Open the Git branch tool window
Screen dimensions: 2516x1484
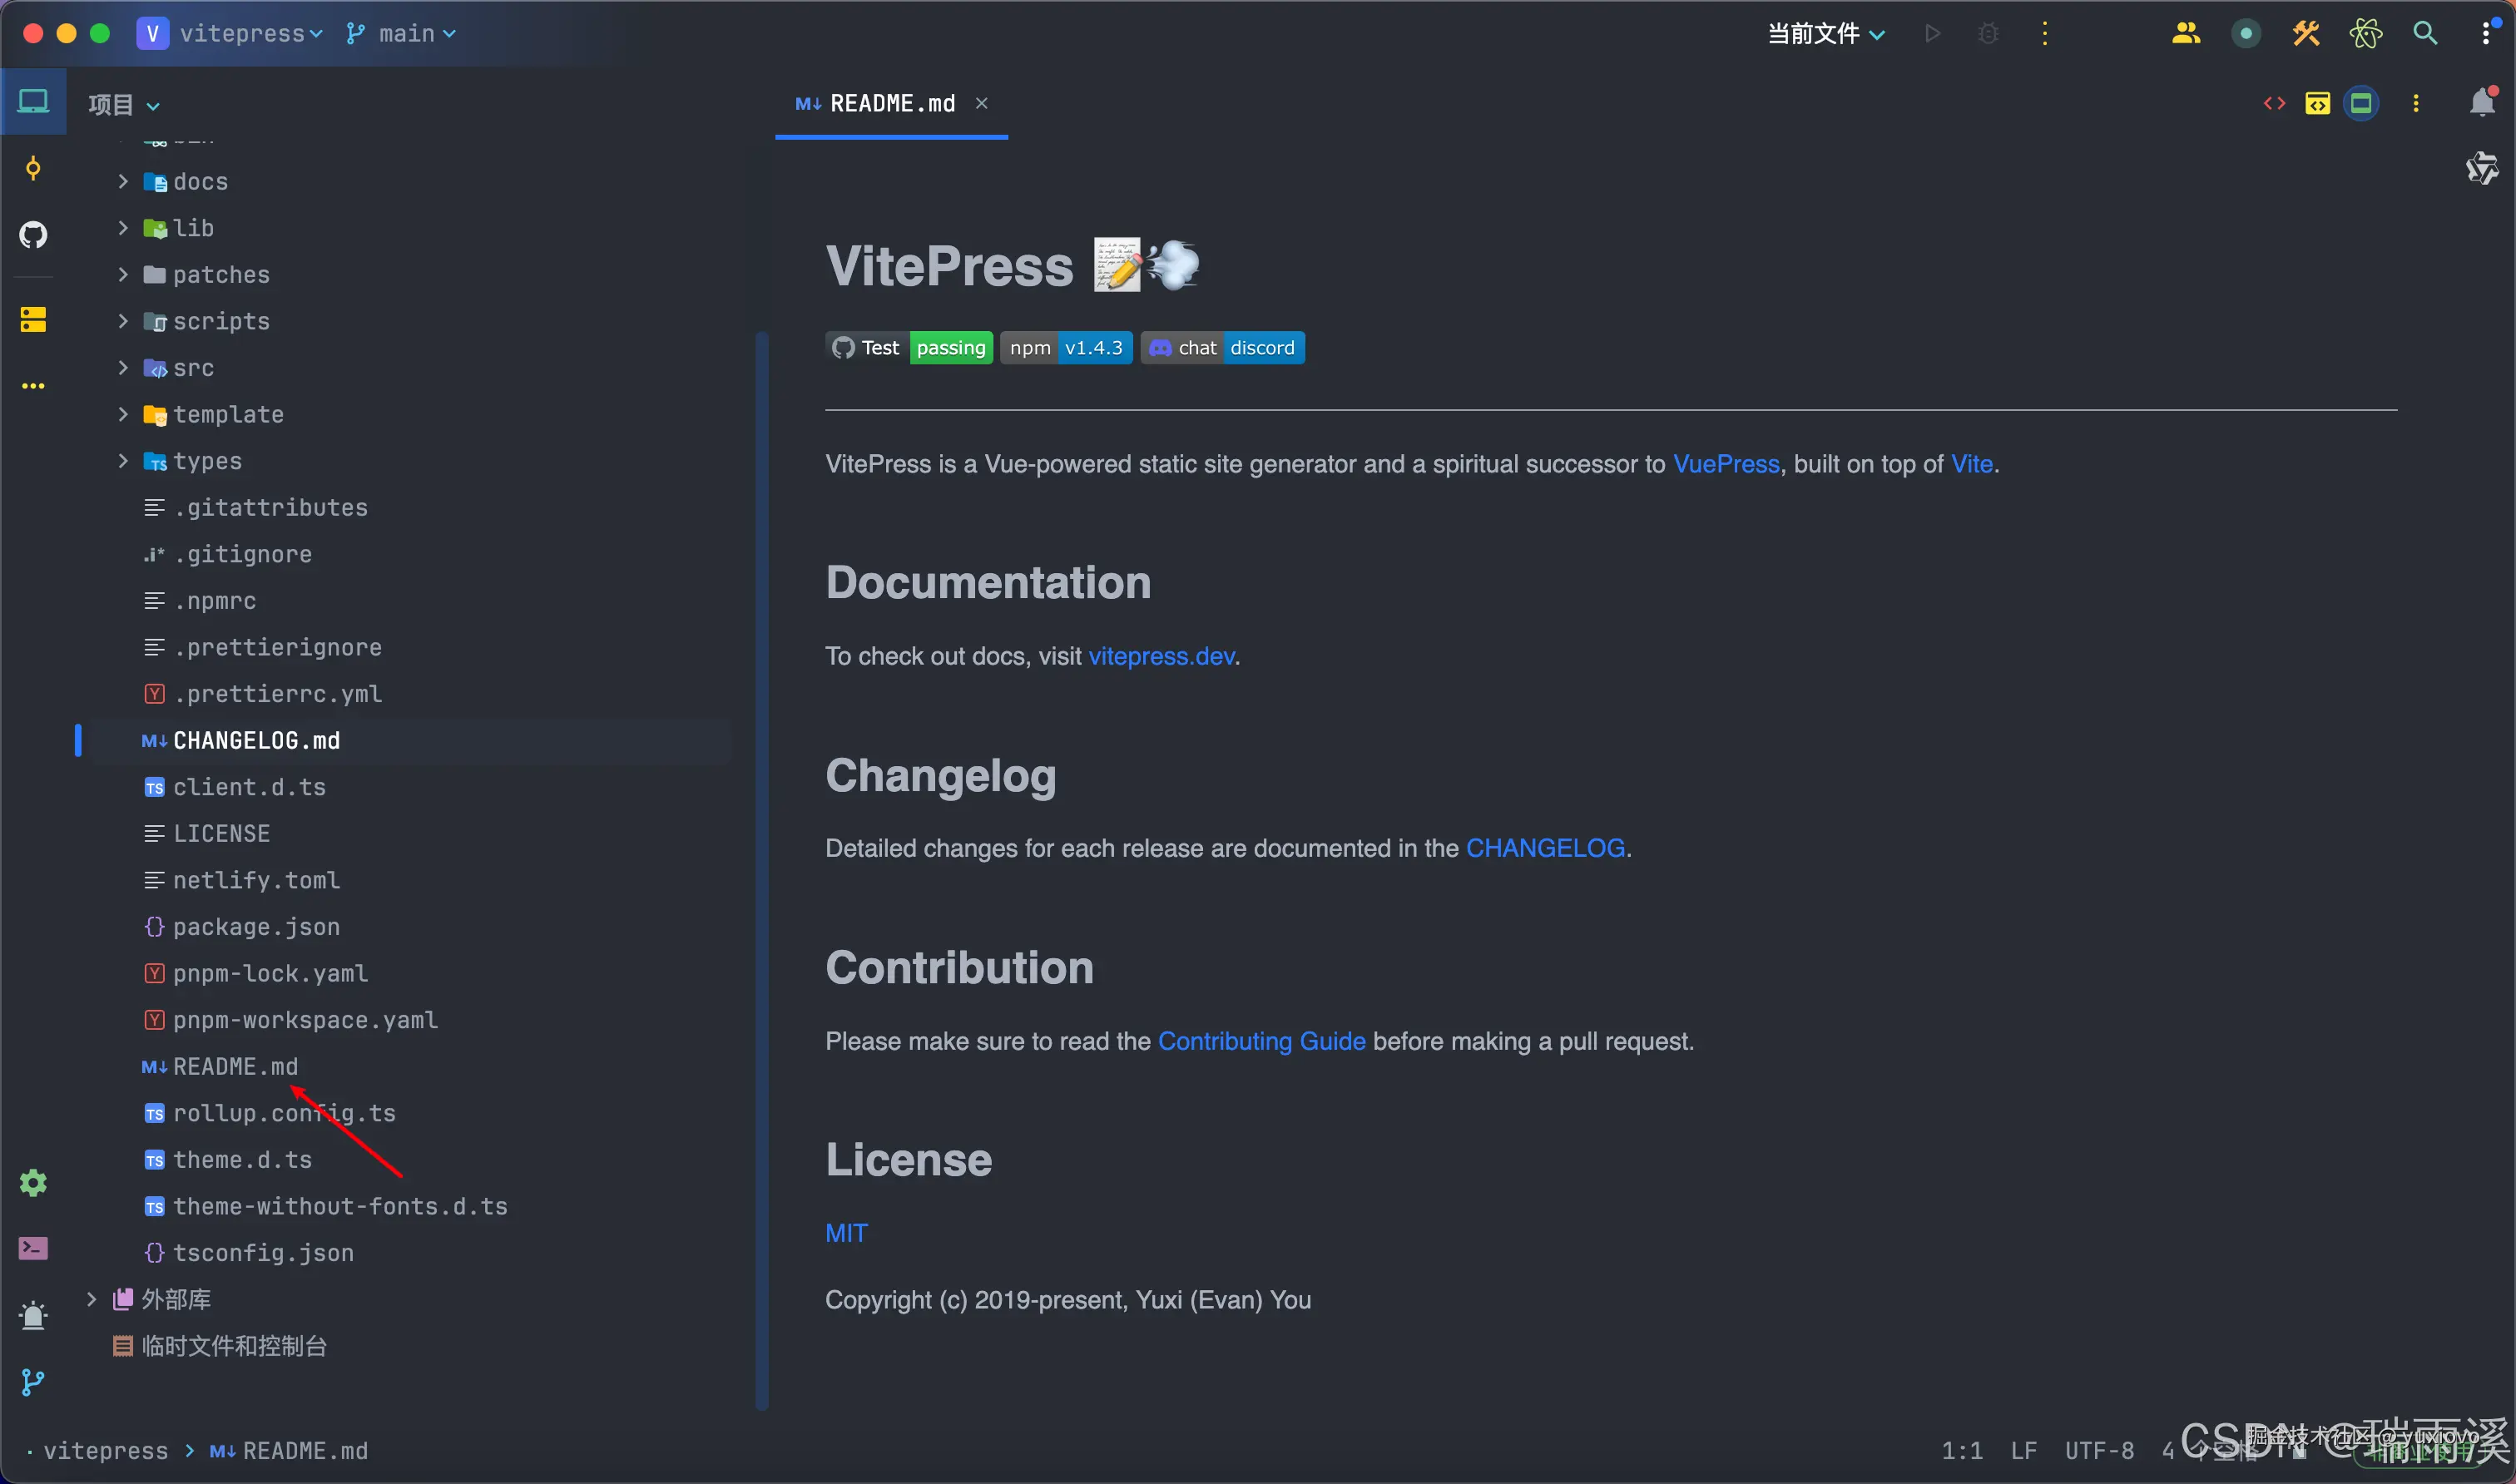(x=33, y=1382)
